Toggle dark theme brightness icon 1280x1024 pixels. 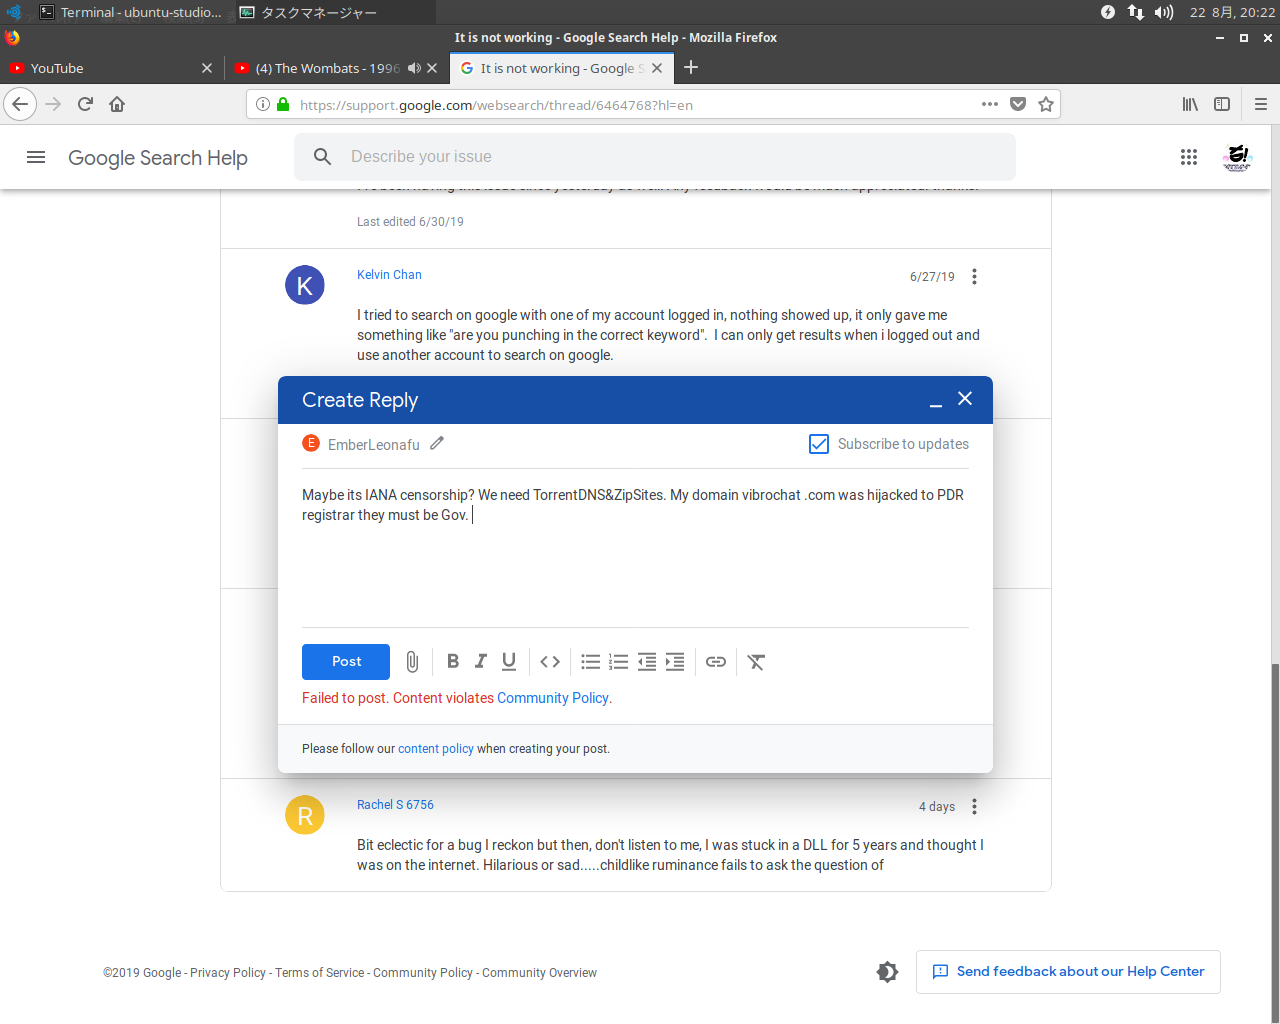point(887,972)
